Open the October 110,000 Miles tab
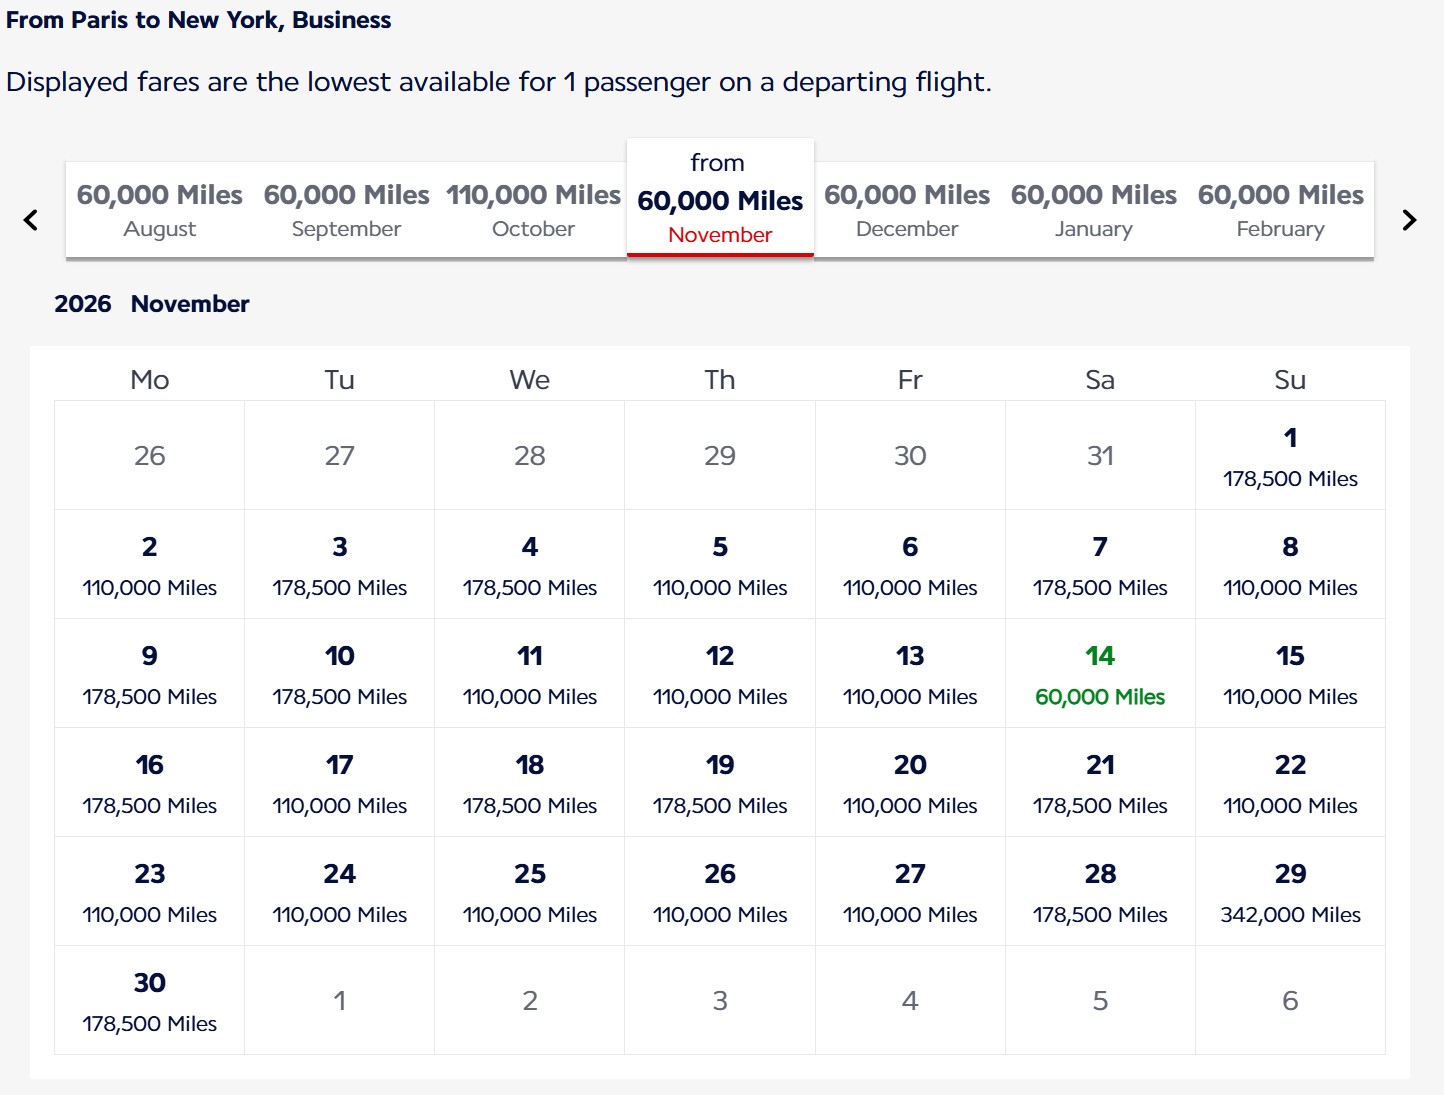Screen dimensions: 1444x1095 tap(534, 210)
